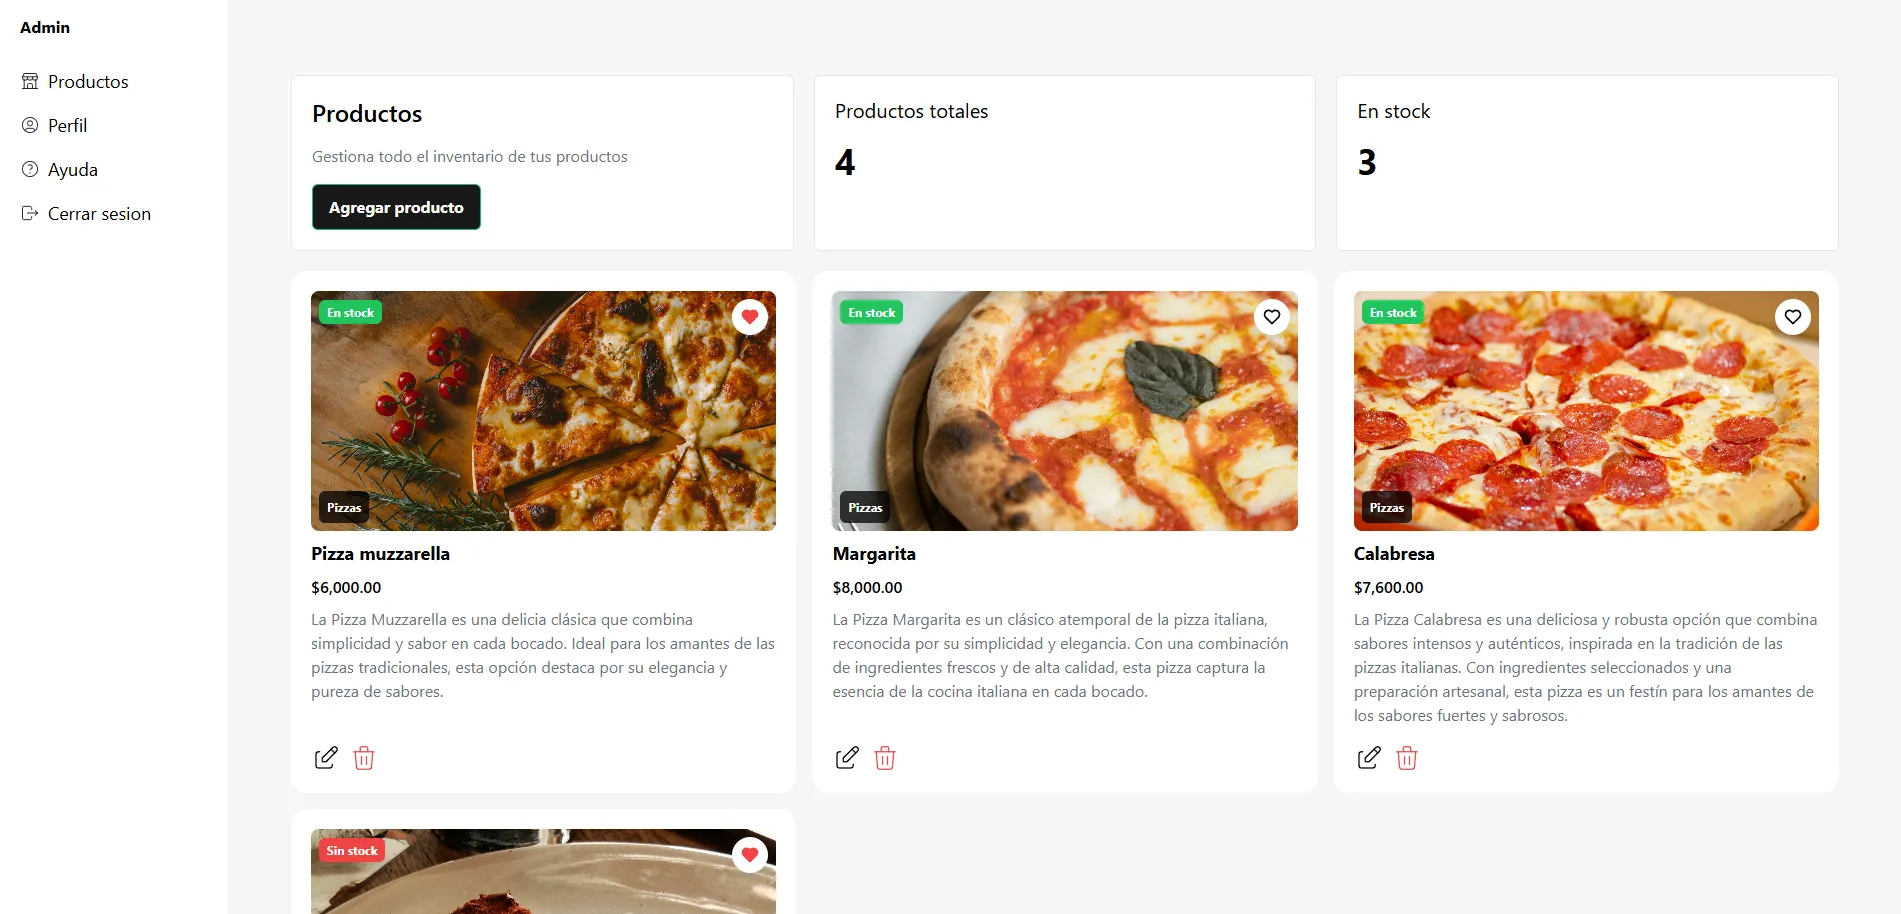Click the Pizza muzzarella product photo
Viewport: 1901px width, 914px height.
pos(543,411)
